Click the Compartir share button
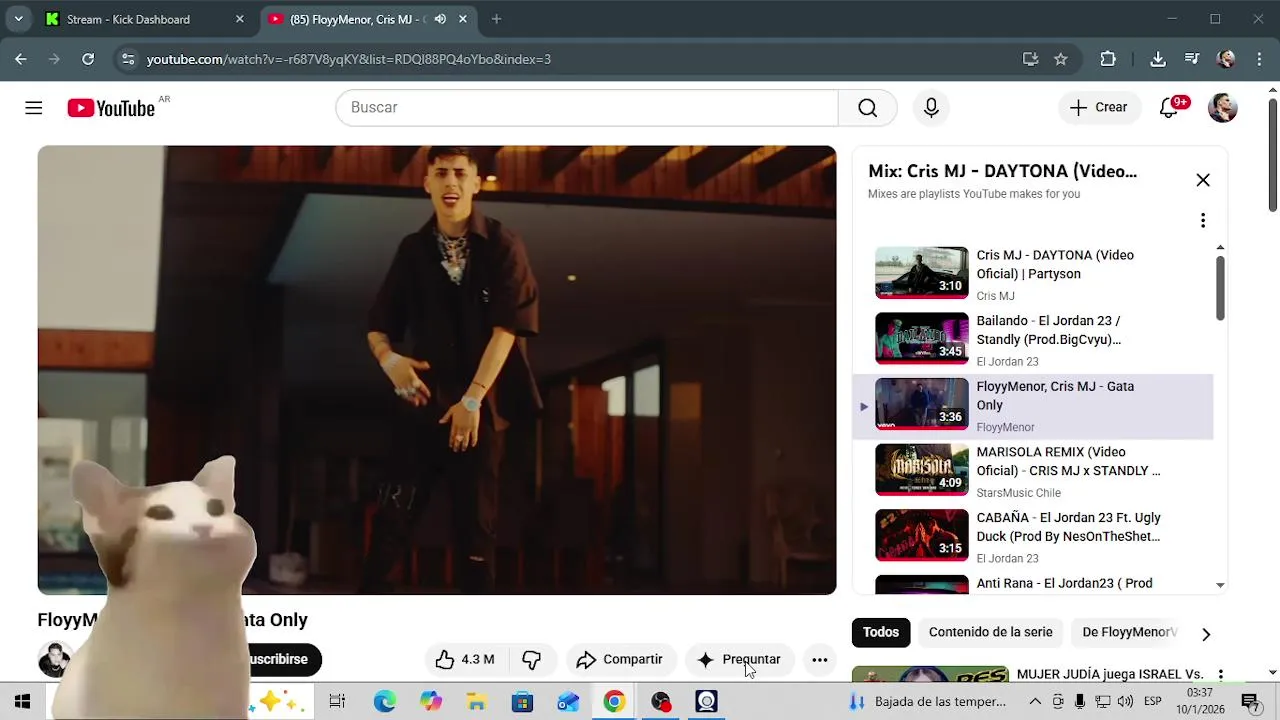This screenshot has width=1280, height=720. tap(620, 659)
